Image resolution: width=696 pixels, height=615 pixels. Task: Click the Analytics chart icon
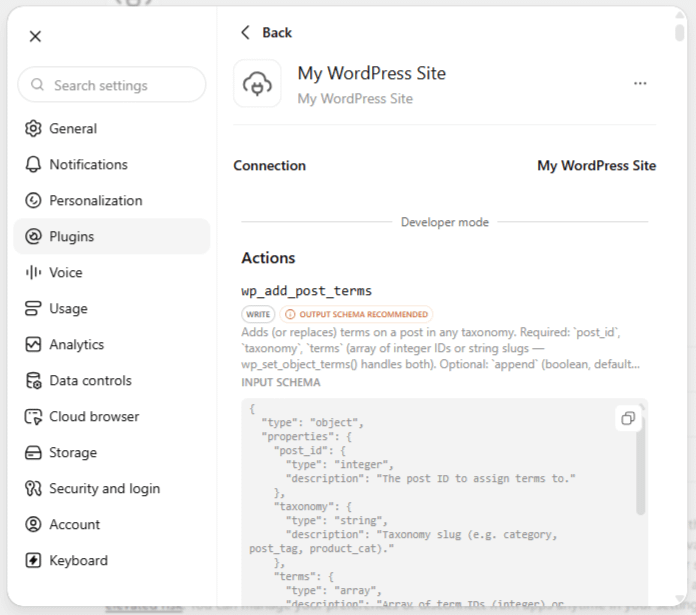click(x=33, y=344)
